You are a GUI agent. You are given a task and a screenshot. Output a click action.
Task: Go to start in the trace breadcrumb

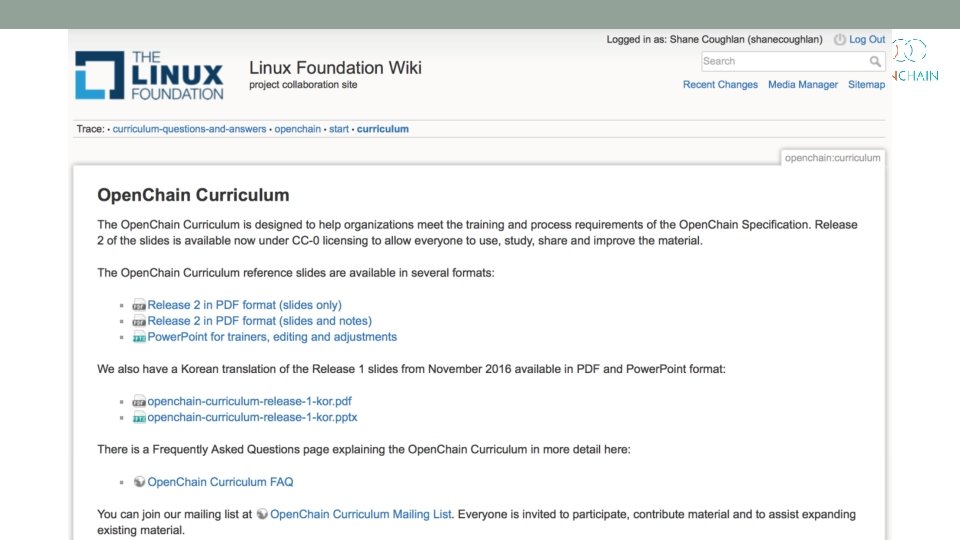click(339, 129)
